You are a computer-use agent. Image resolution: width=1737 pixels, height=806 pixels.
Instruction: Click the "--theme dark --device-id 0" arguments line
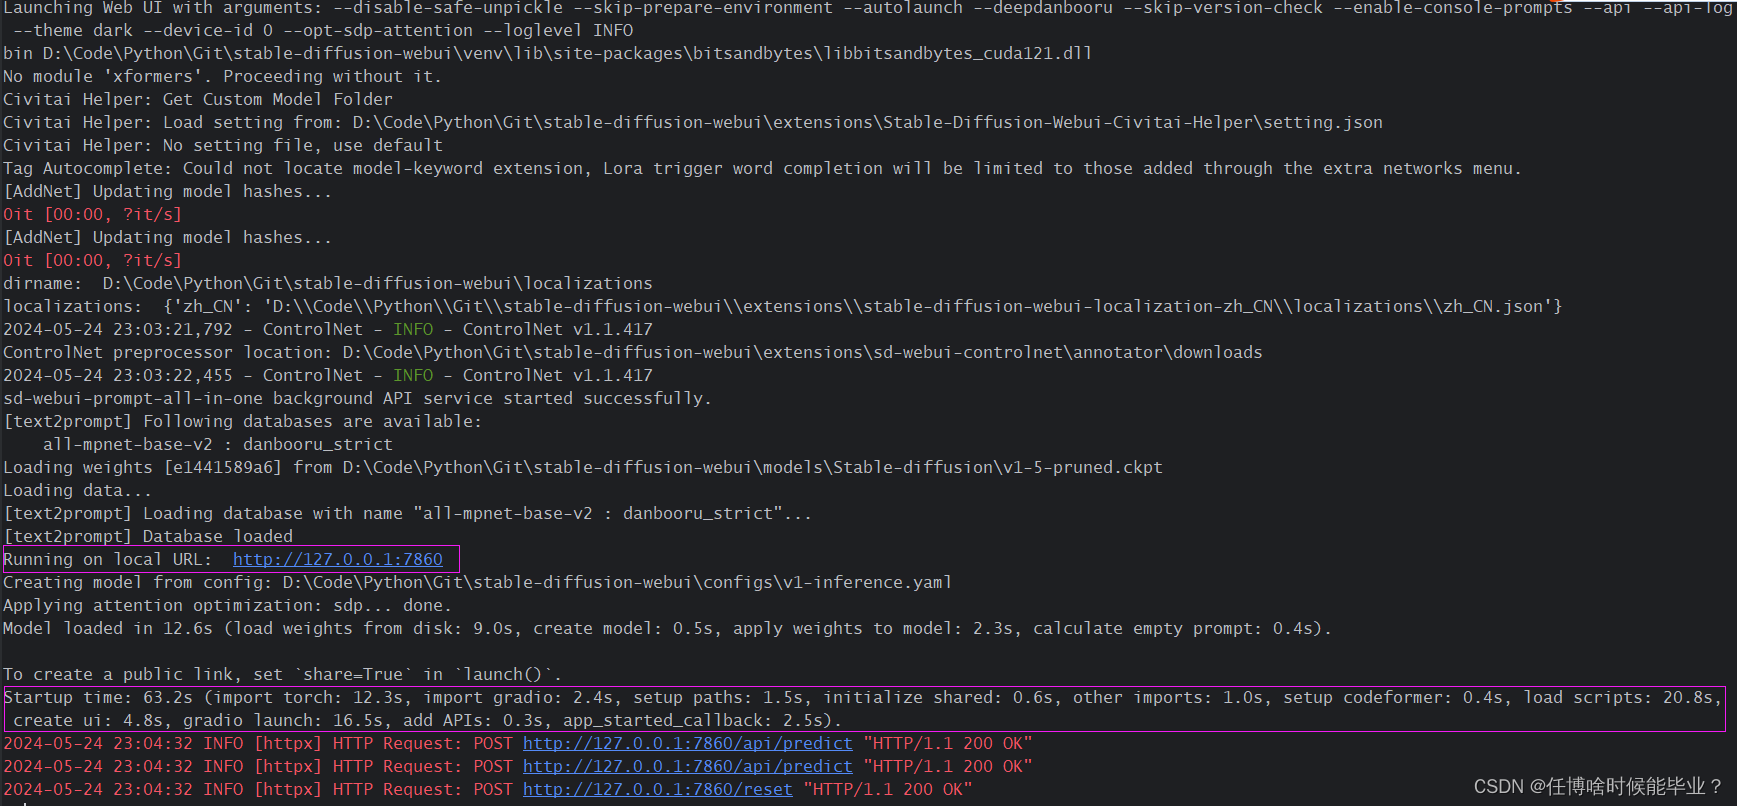click(323, 30)
